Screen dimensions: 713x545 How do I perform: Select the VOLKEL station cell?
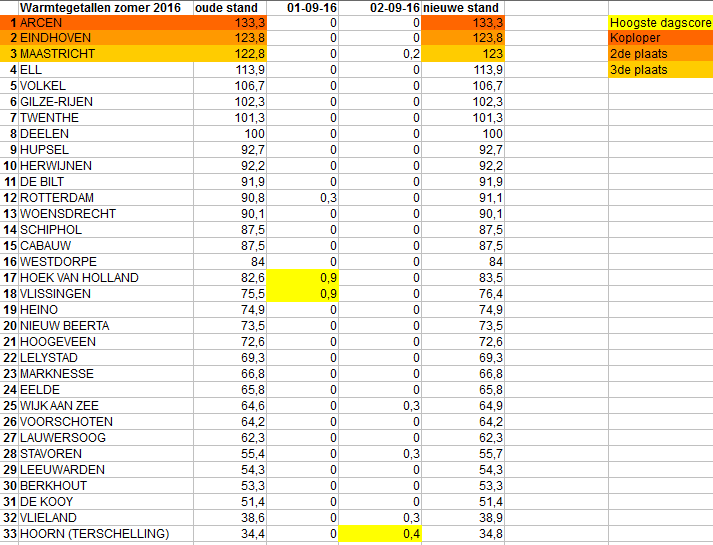point(106,86)
